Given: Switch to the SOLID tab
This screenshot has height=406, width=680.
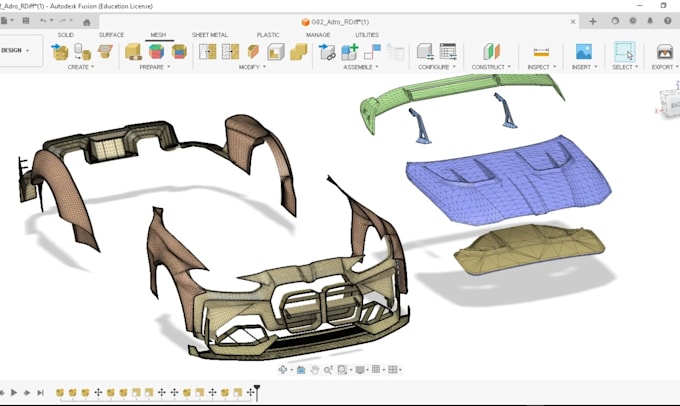Looking at the screenshot, I should coord(65,35).
